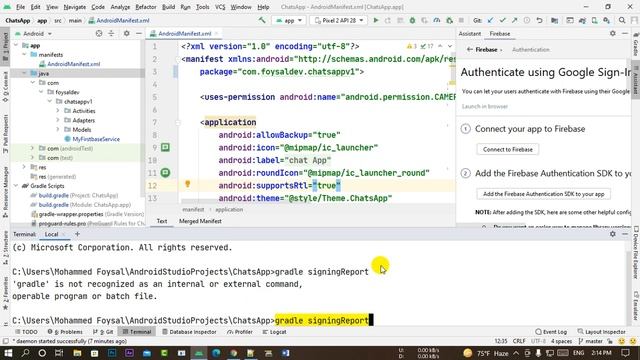Viewport: 640px width, 360px height.
Task: Click the Git commit checkmark icon
Action: (502, 20)
